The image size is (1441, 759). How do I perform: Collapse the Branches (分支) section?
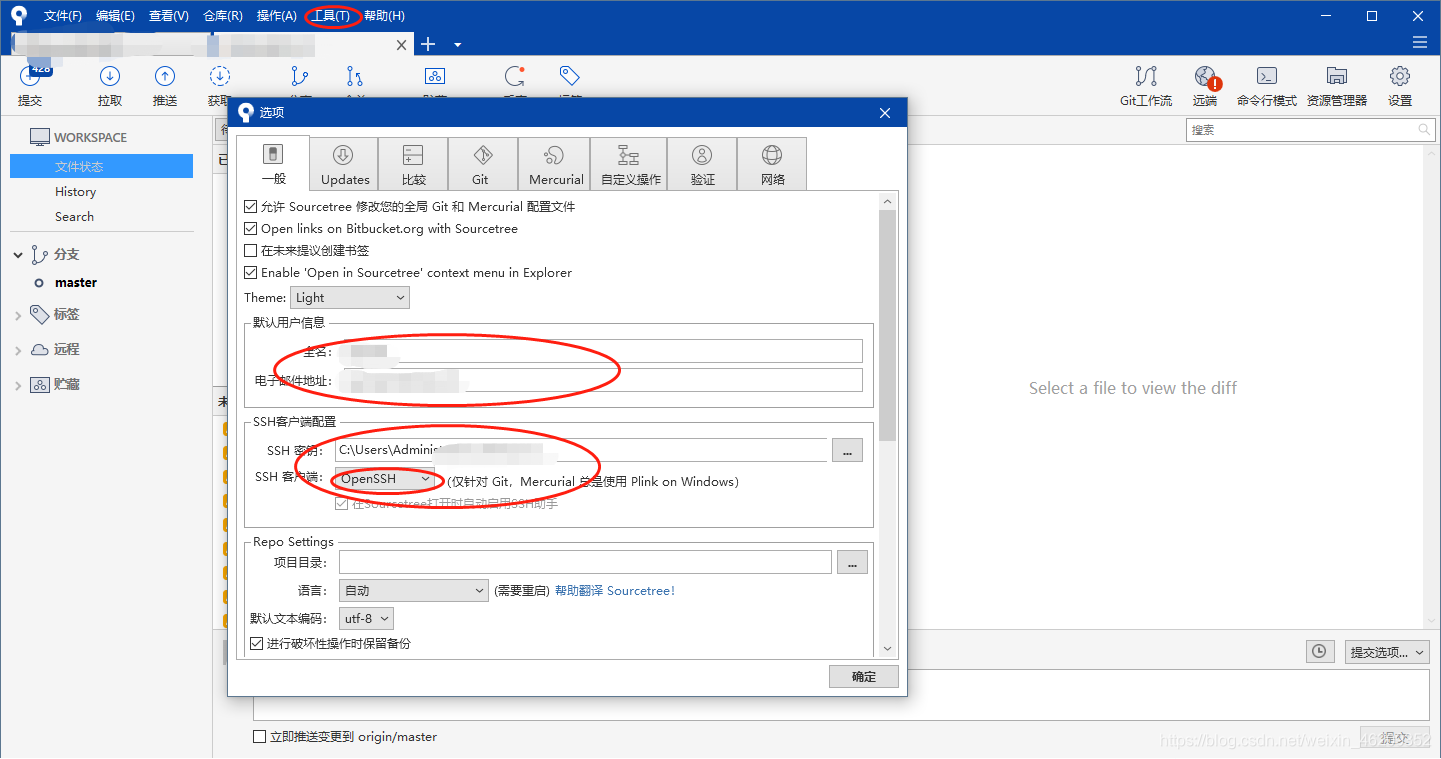pyautogui.click(x=18, y=255)
